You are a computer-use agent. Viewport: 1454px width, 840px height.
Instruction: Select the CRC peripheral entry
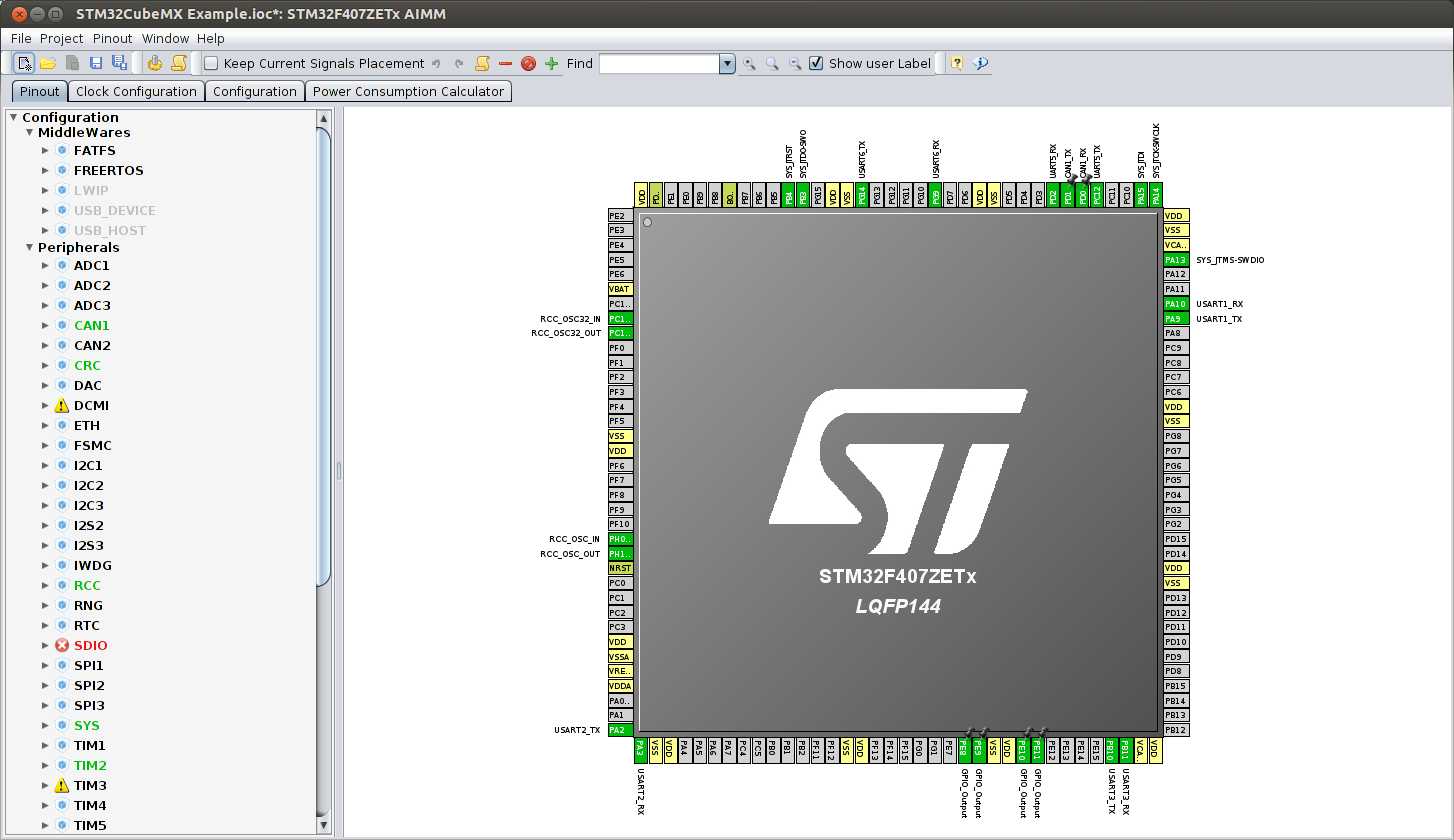pyautogui.click(x=87, y=365)
